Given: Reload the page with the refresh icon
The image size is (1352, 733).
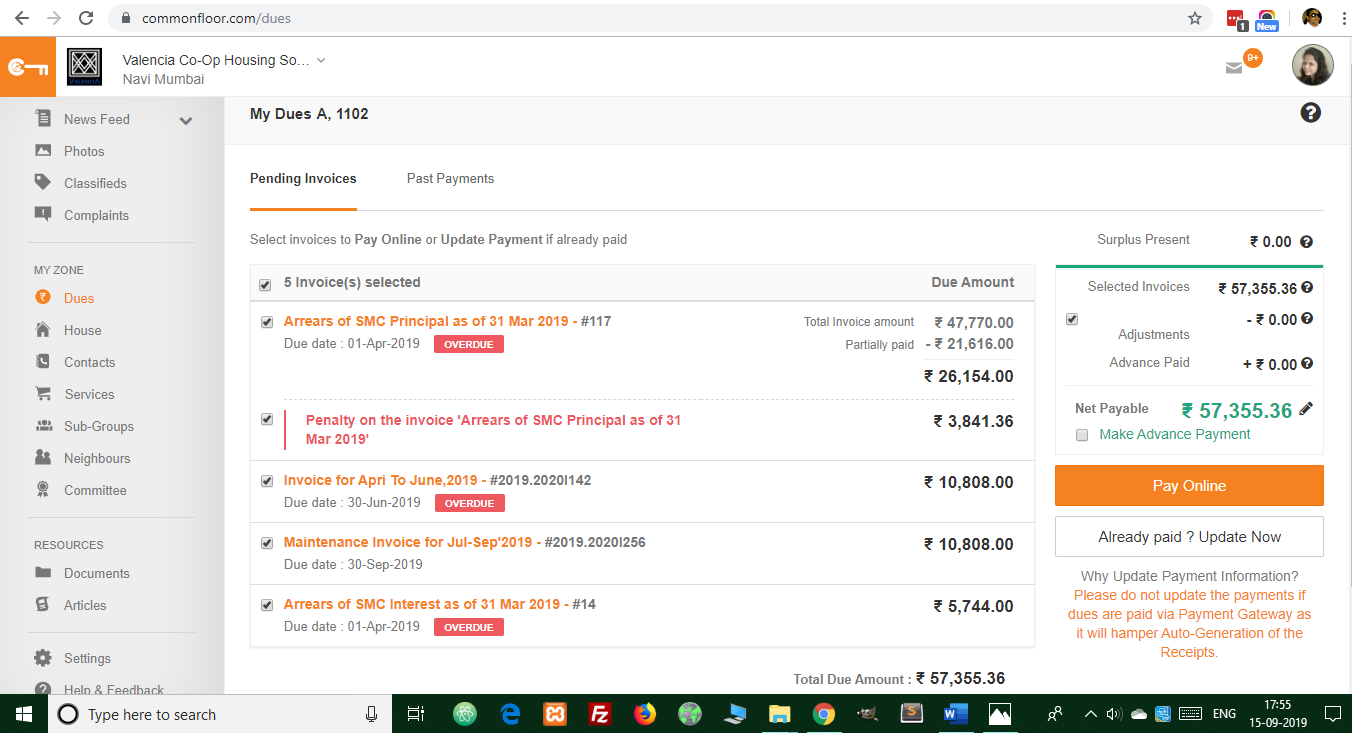Looking at the screenshot, I should (x=86, y=18).
